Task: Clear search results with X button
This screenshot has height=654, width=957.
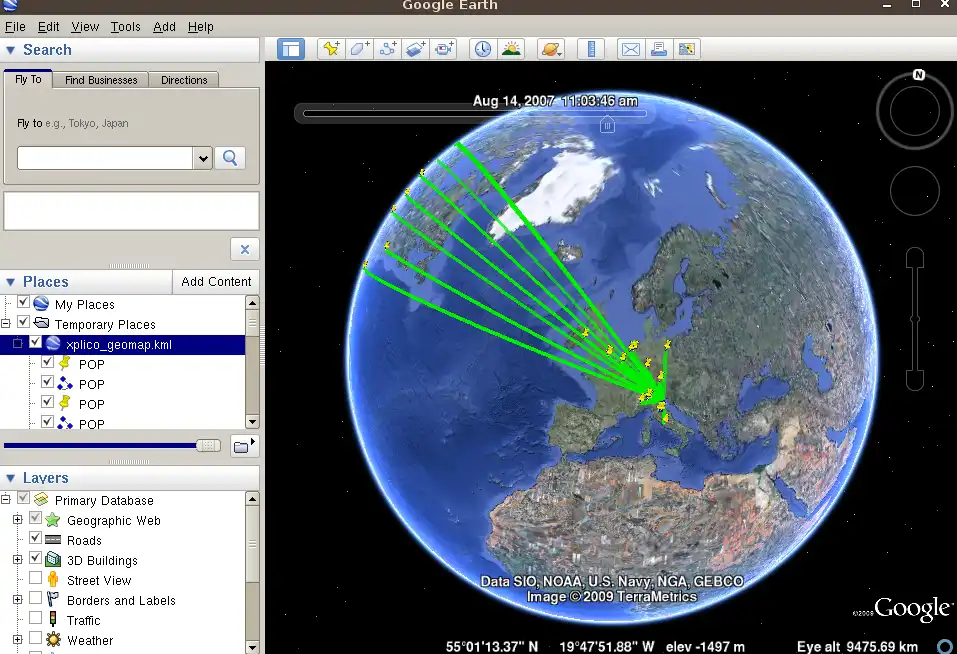Action: click(x=245, y=250)
